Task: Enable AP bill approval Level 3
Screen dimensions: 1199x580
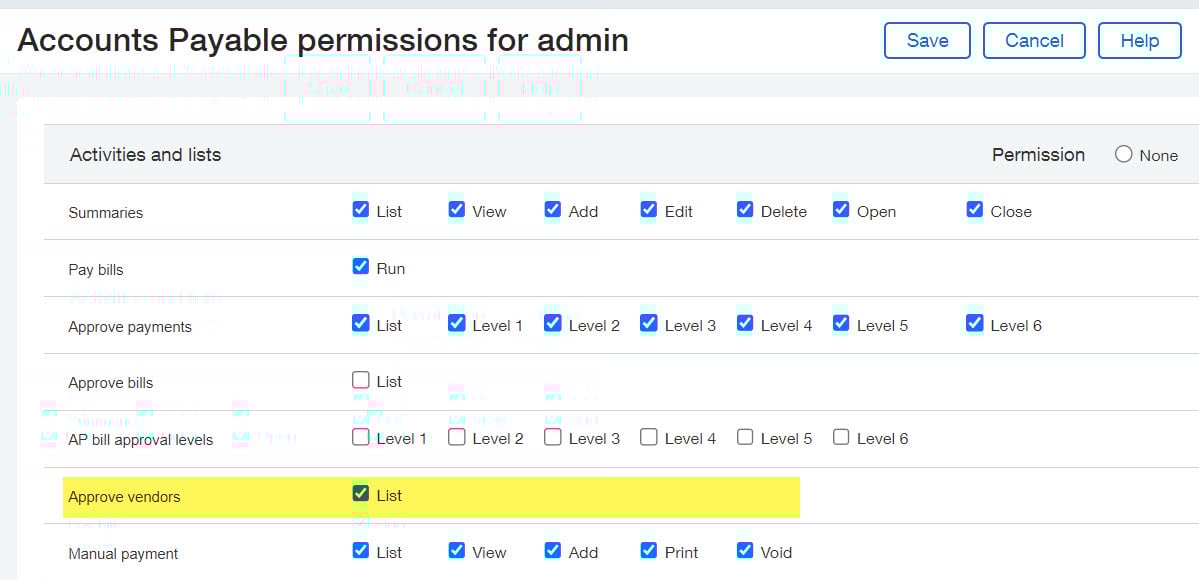Action: (x=553, y=437)
